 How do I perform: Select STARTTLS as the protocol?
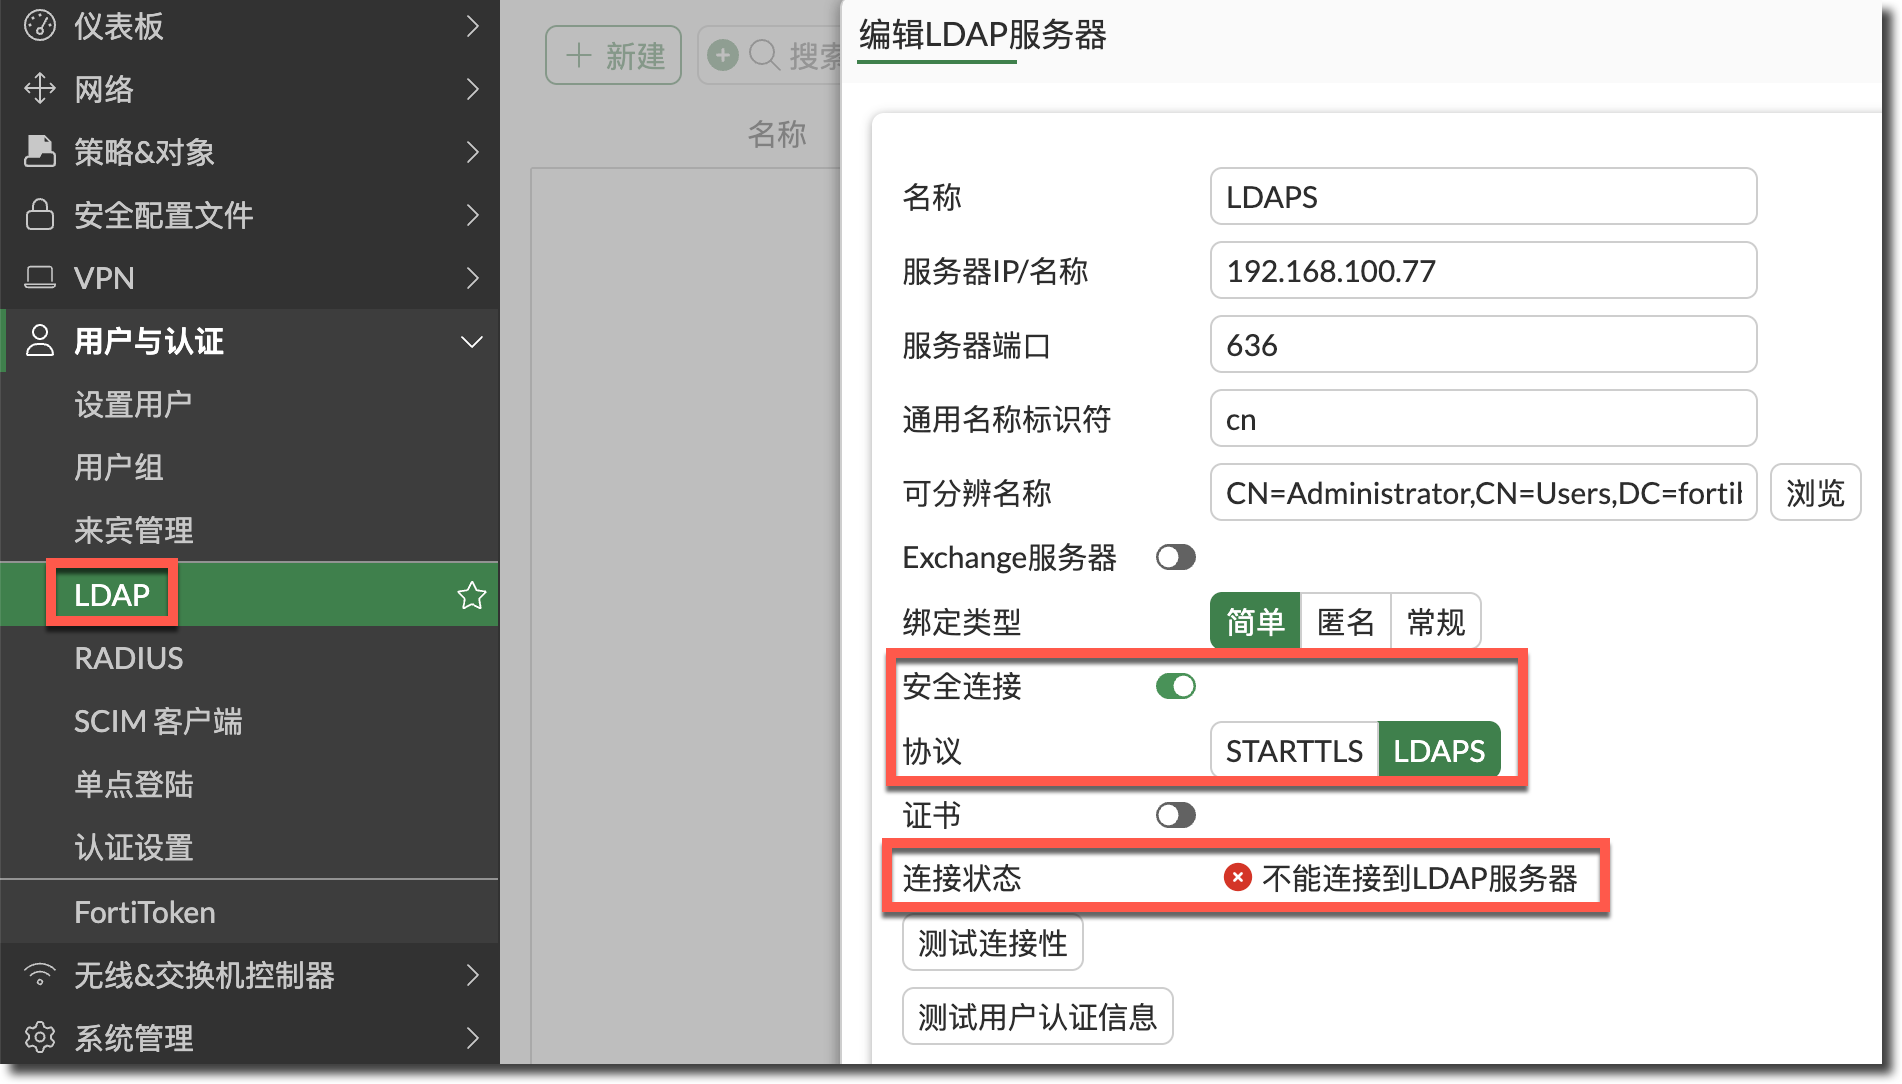pyautogui.click(x=1294, y=751)
